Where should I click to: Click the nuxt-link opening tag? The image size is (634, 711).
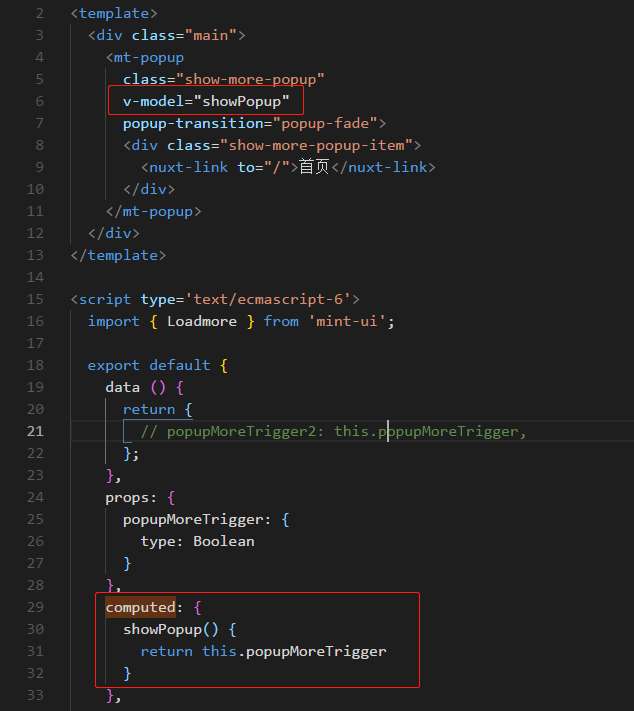(184, 167)
